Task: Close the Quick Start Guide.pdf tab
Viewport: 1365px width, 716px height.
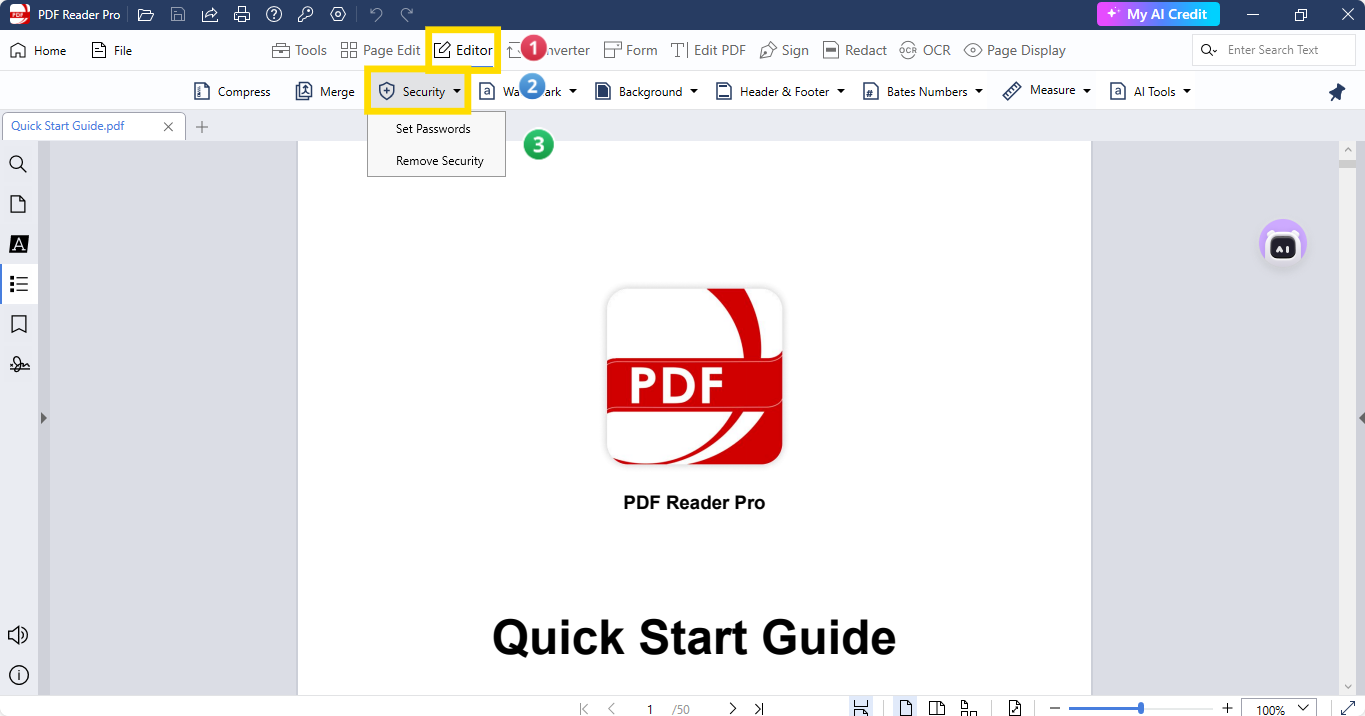Action: tap(168, 127)
